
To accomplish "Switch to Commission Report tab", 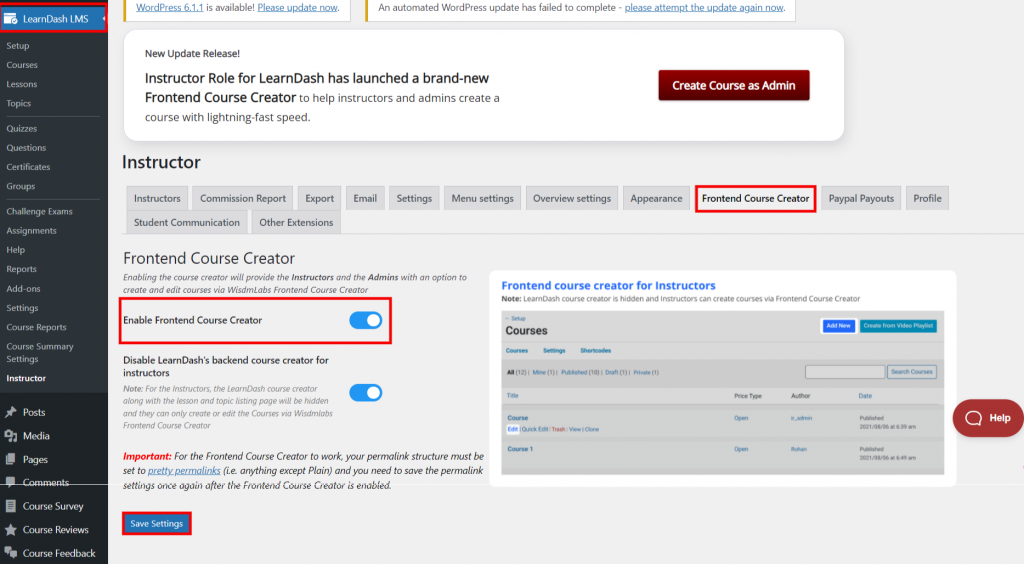I will tap(243, 198).
